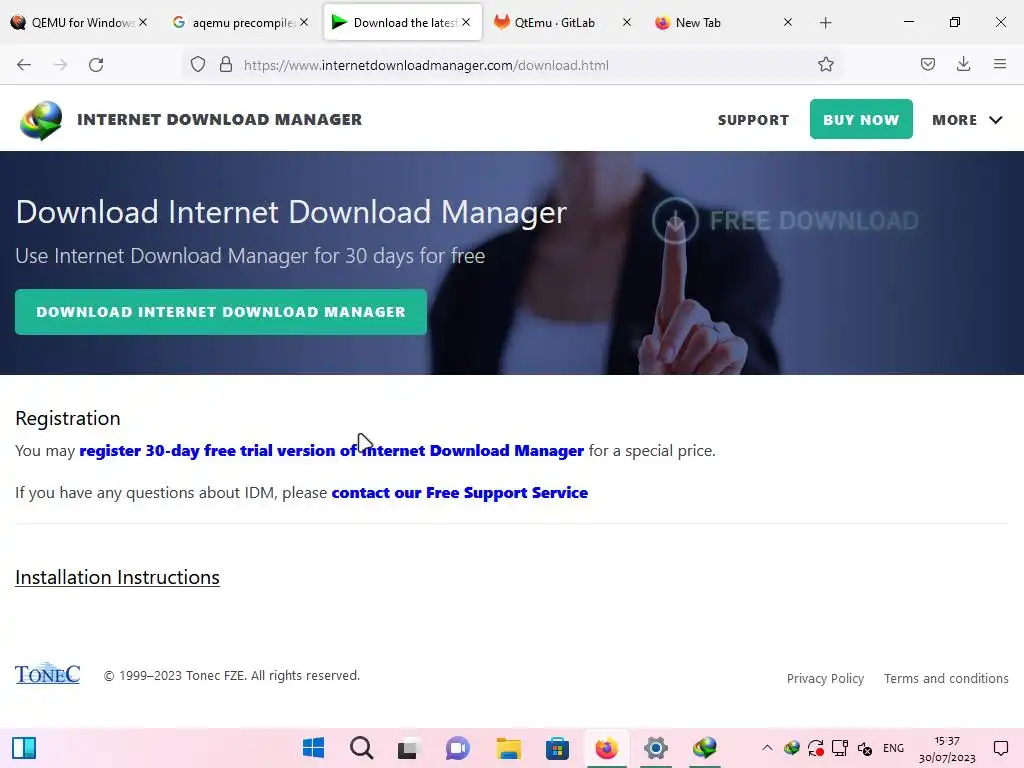This screenshot has height=768, width=1024.
Task: Switch to QtEmu GitLab tab
Action: coord(563,23)
